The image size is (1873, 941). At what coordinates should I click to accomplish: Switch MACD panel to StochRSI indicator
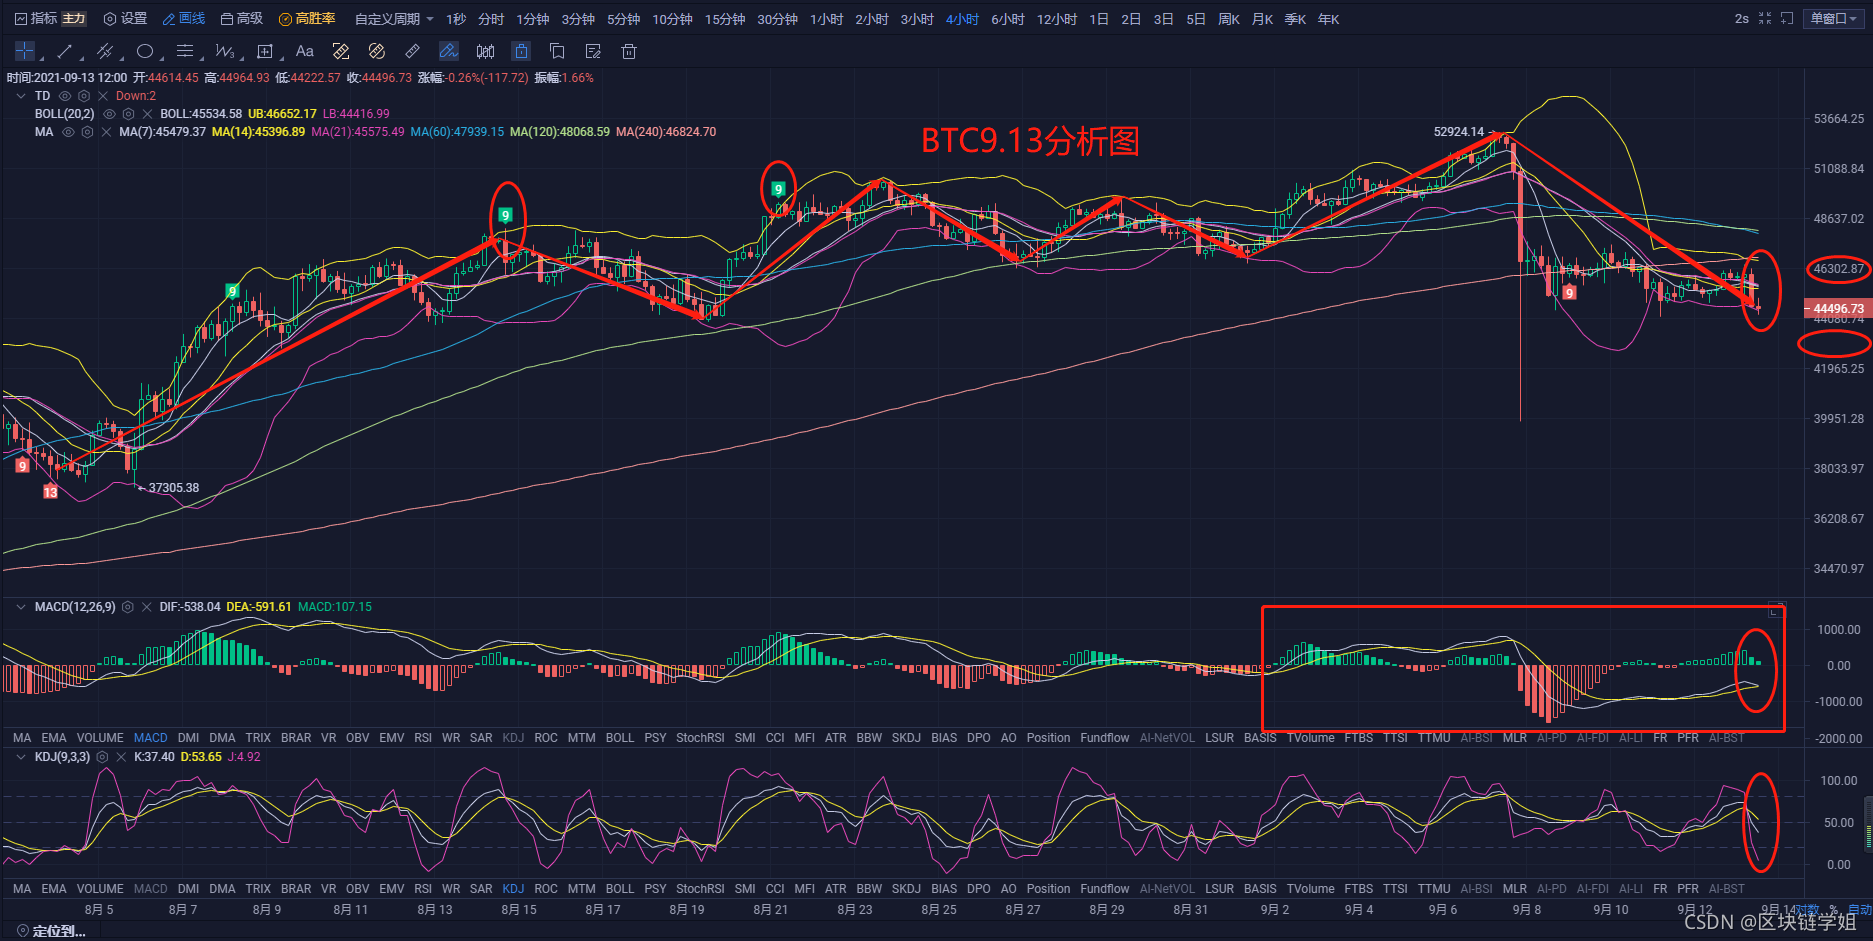click(700, 738)
